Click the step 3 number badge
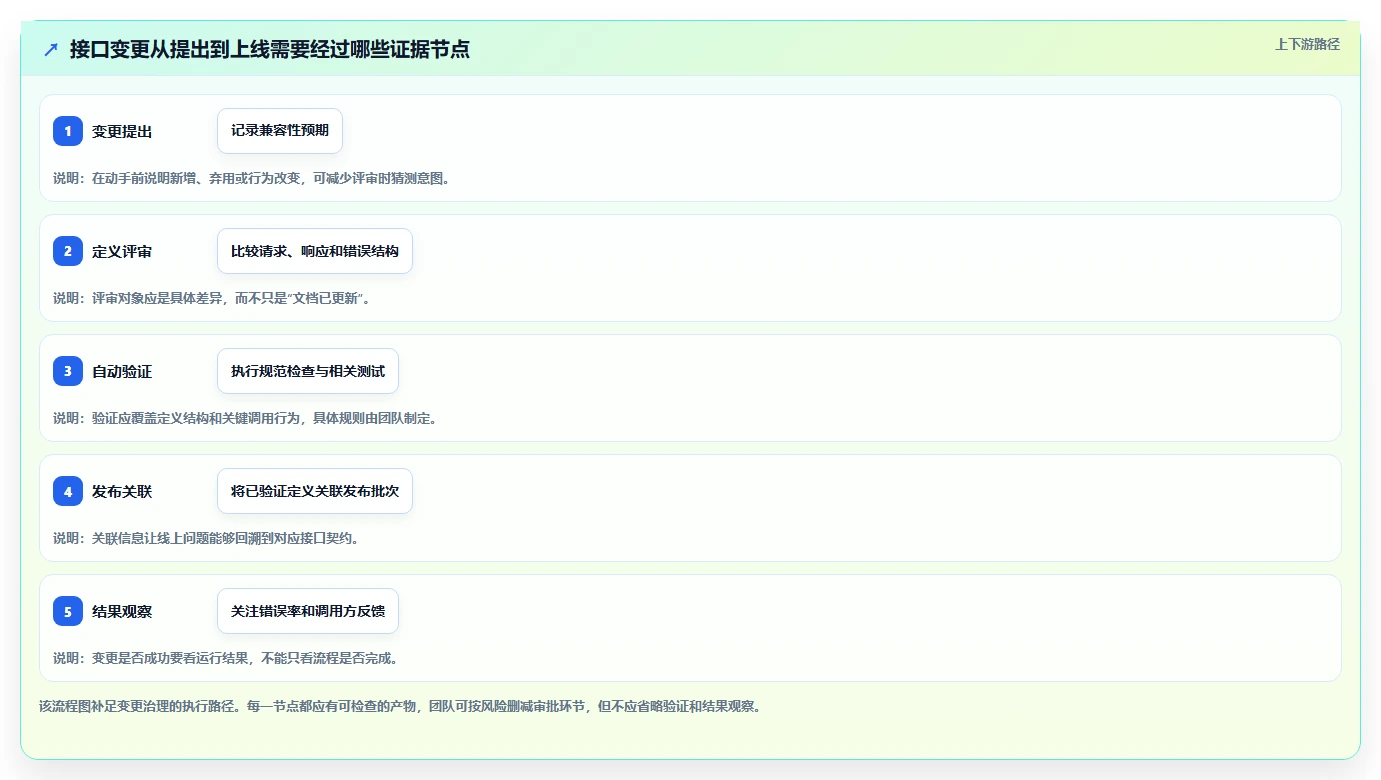Screen dimensions: 1381x780 (68, 371)
